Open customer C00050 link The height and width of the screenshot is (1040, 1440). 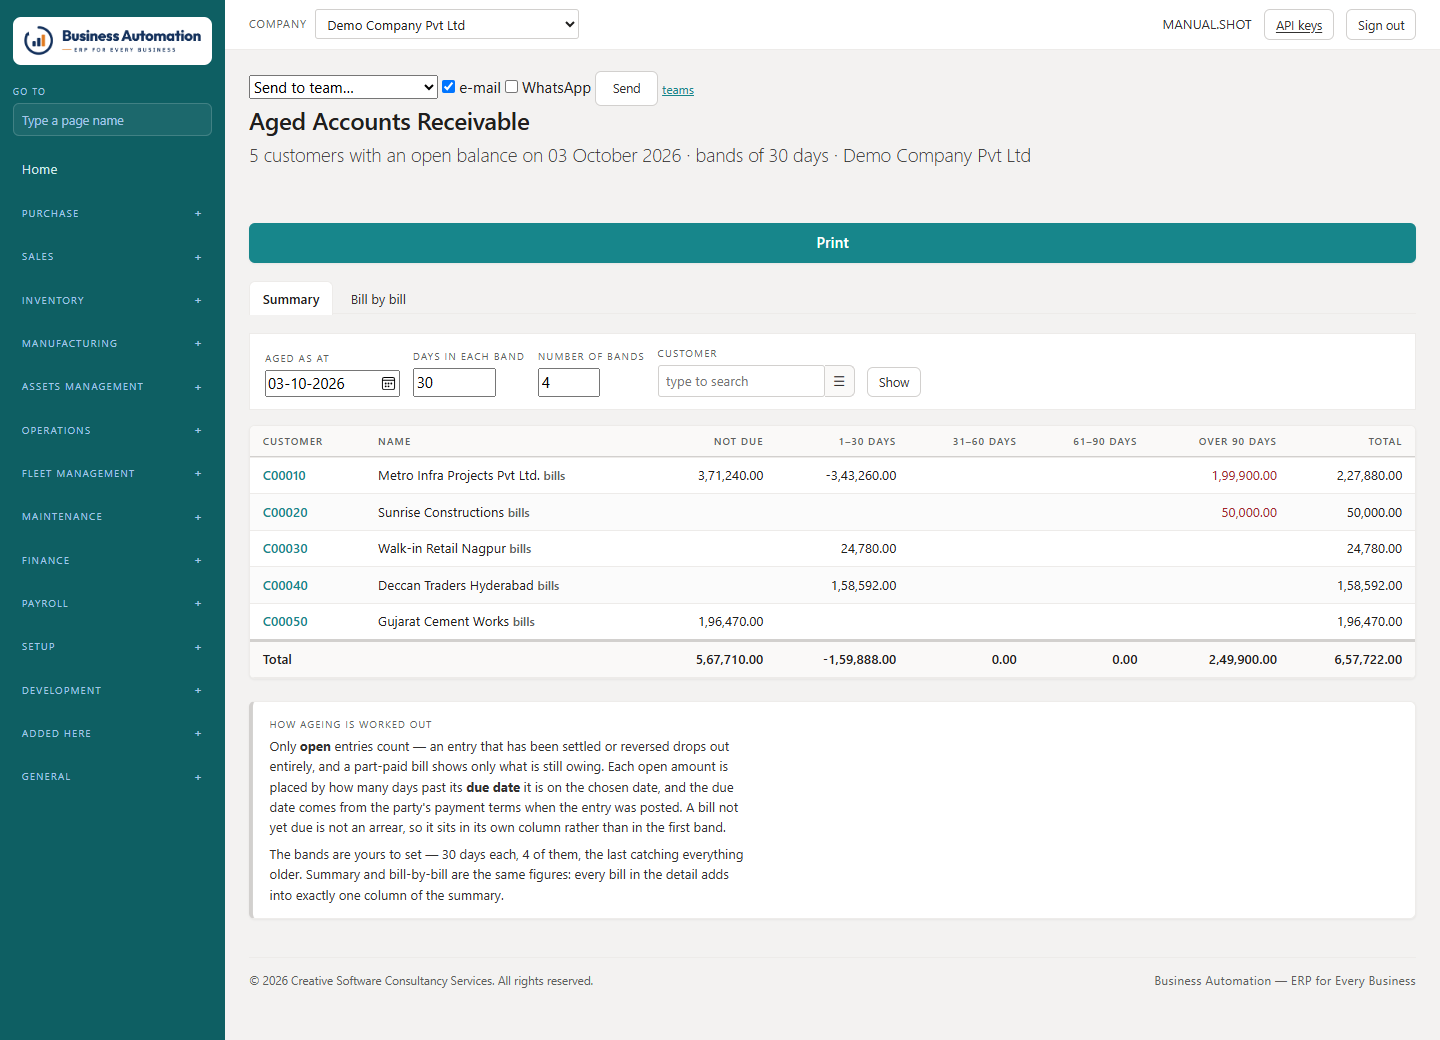285,622
